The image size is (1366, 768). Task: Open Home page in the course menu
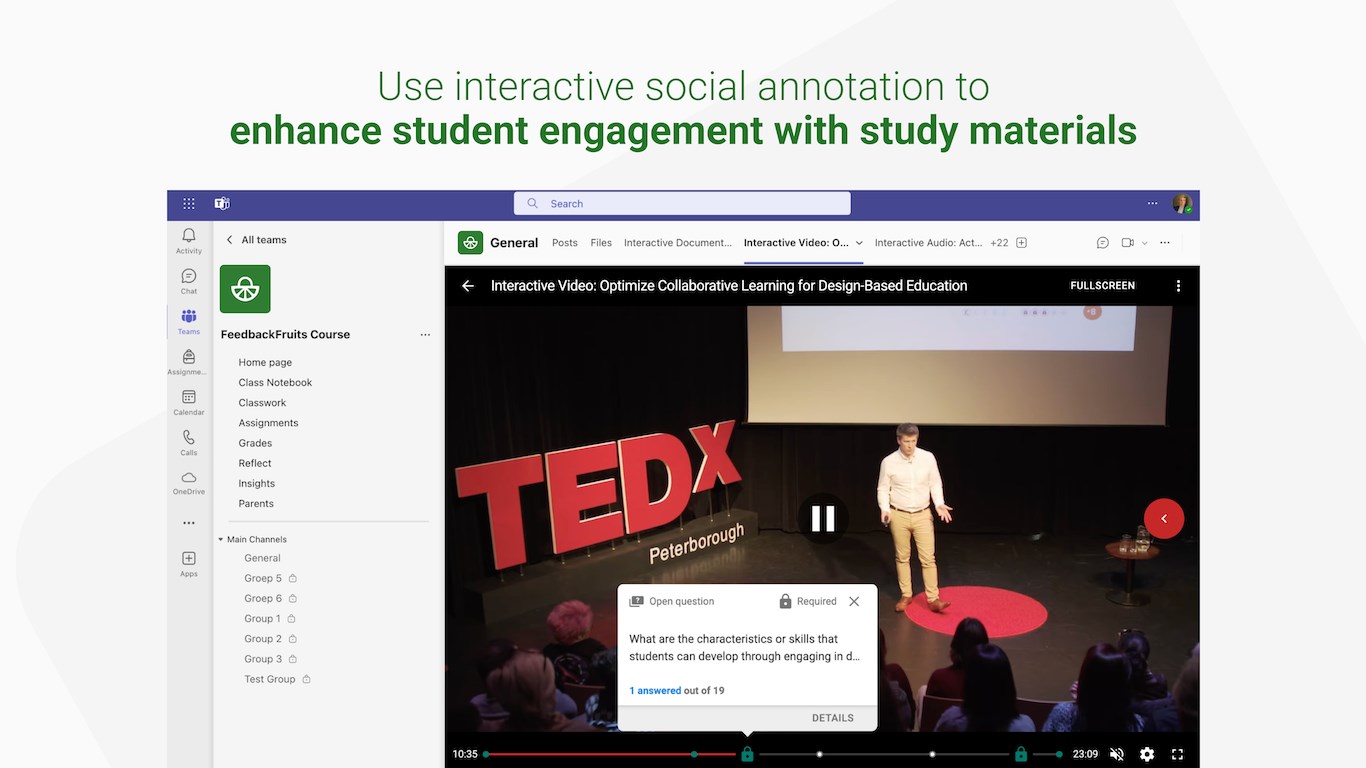pos(265,363)
